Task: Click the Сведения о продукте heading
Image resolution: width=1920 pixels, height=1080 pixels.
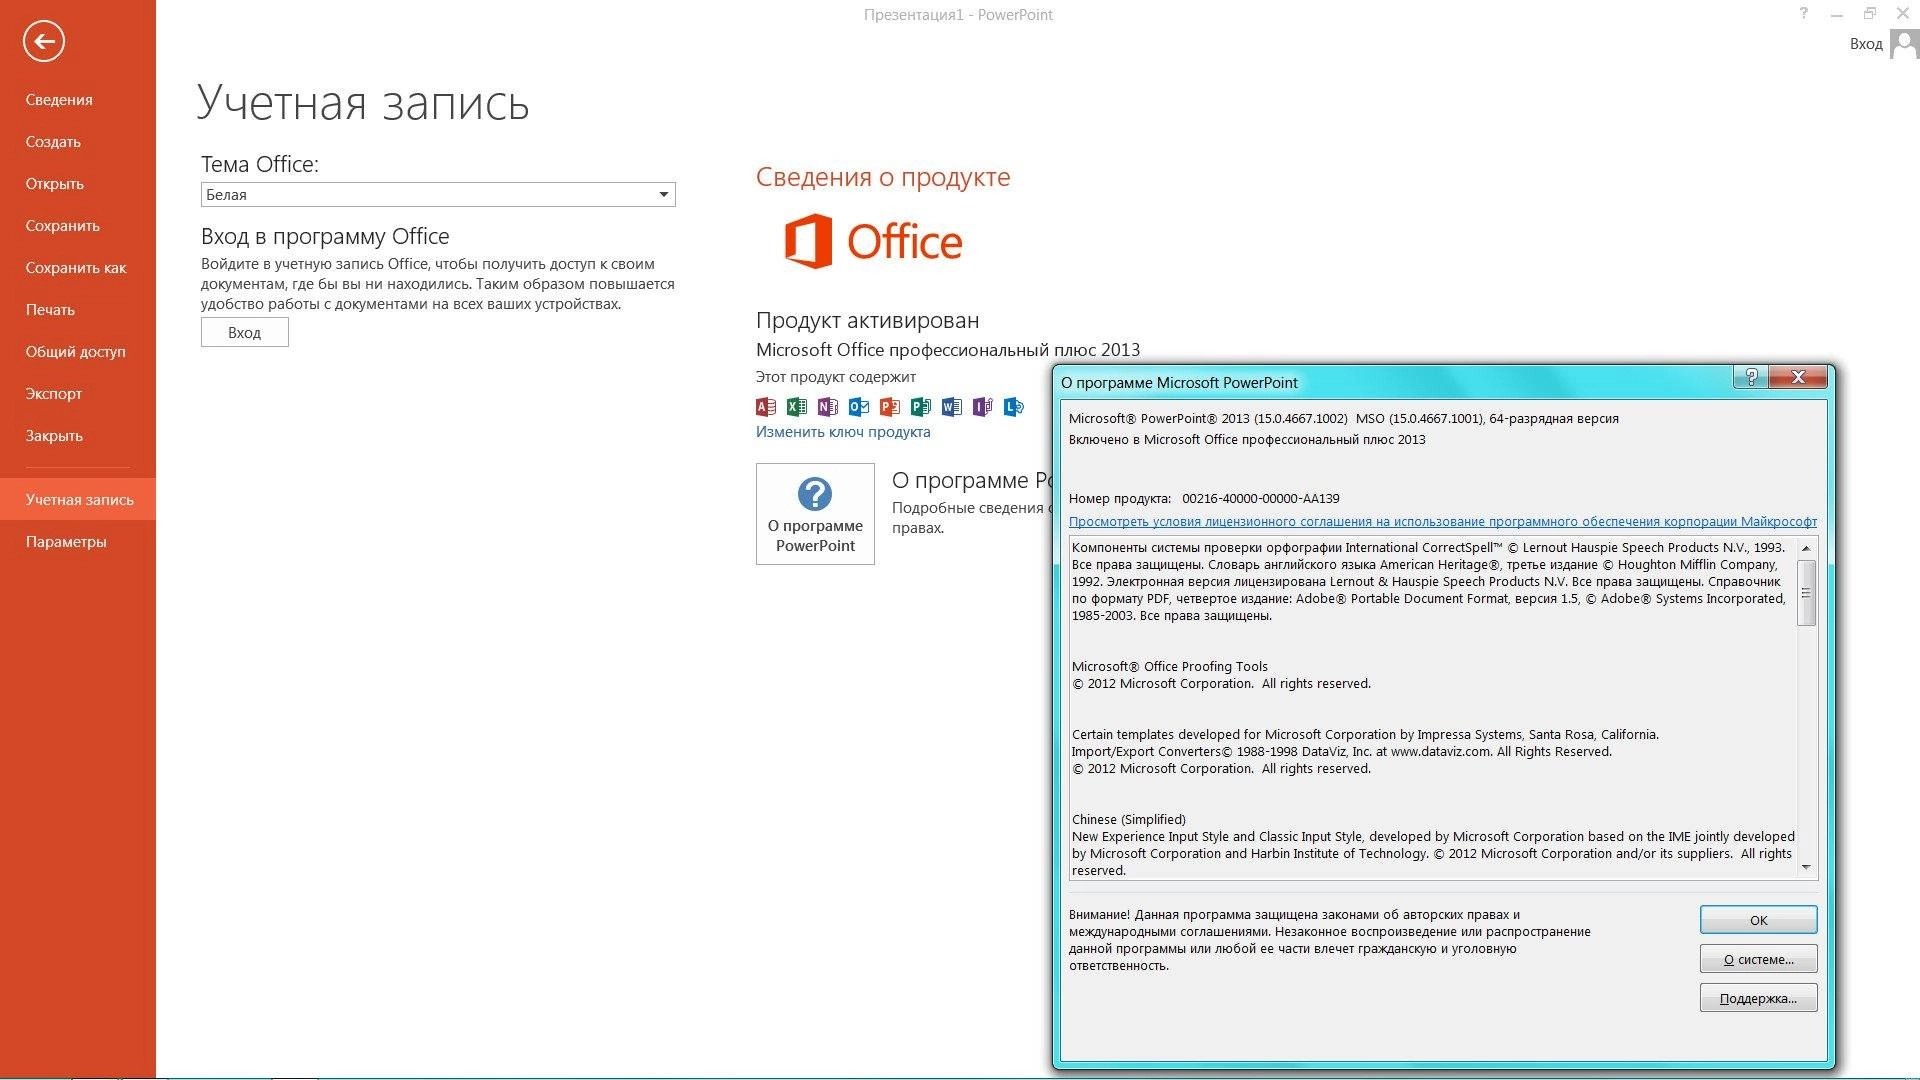Action: [883, 177]
